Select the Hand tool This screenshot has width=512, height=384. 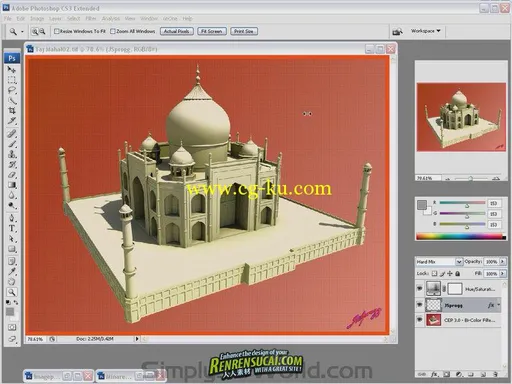coord(12,282)
